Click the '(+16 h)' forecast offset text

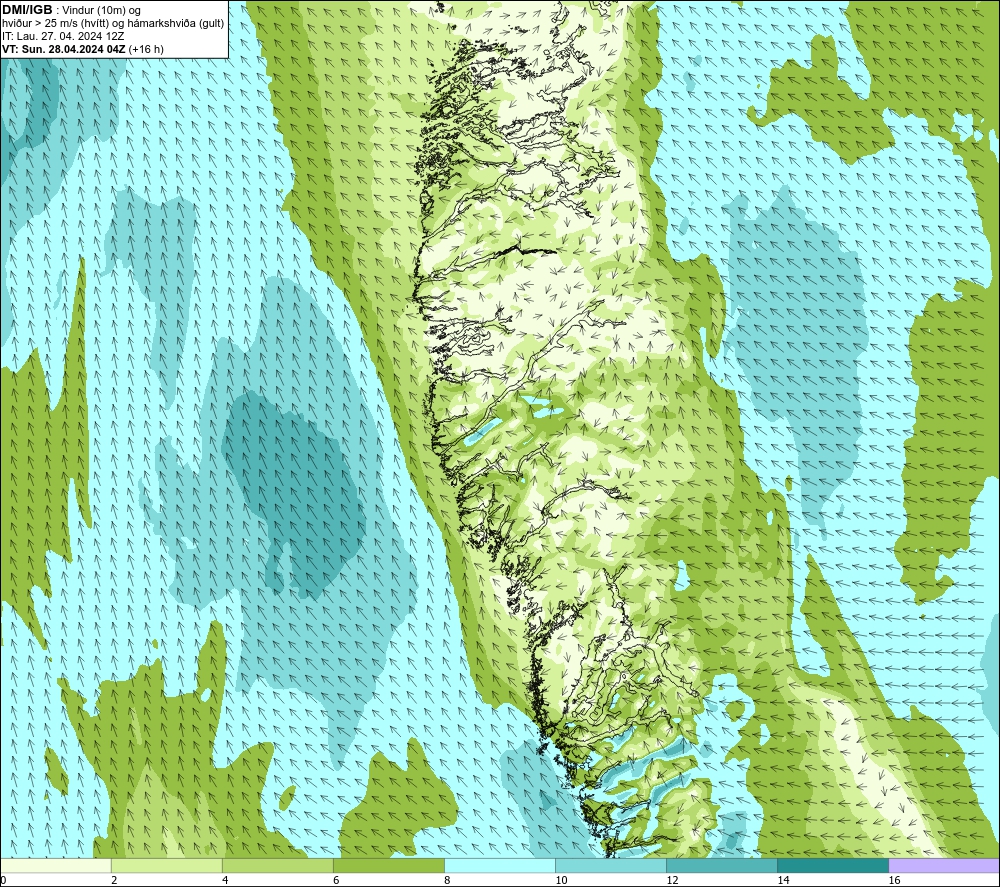pos(146,49)
